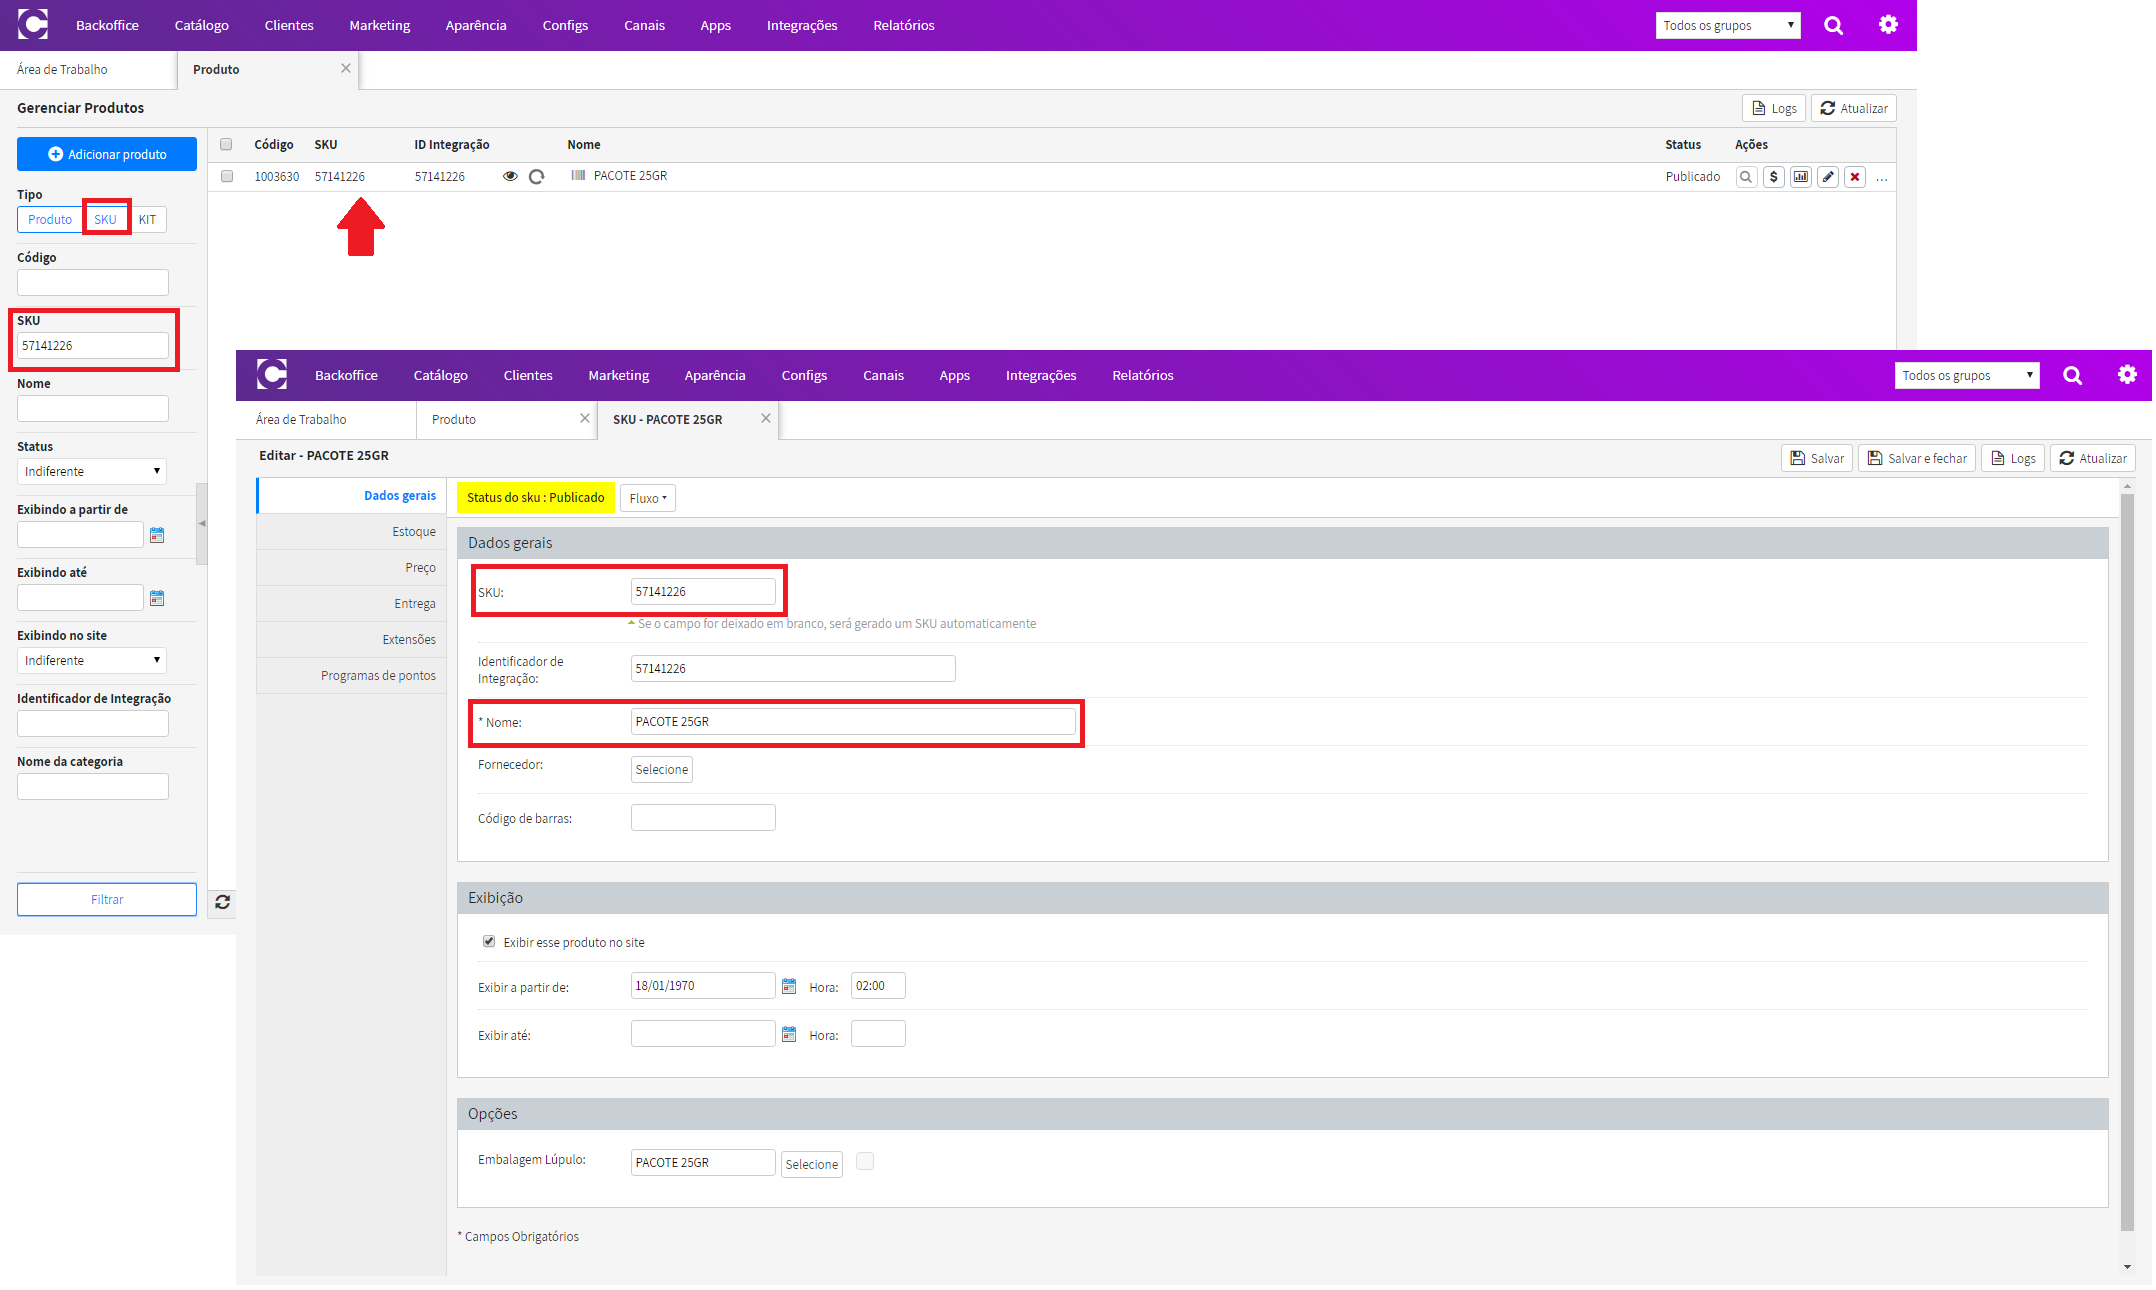Click the platform logo in the SKU editor window
This screenshot has width=2156, height=1290.
(x=271, y=374)
